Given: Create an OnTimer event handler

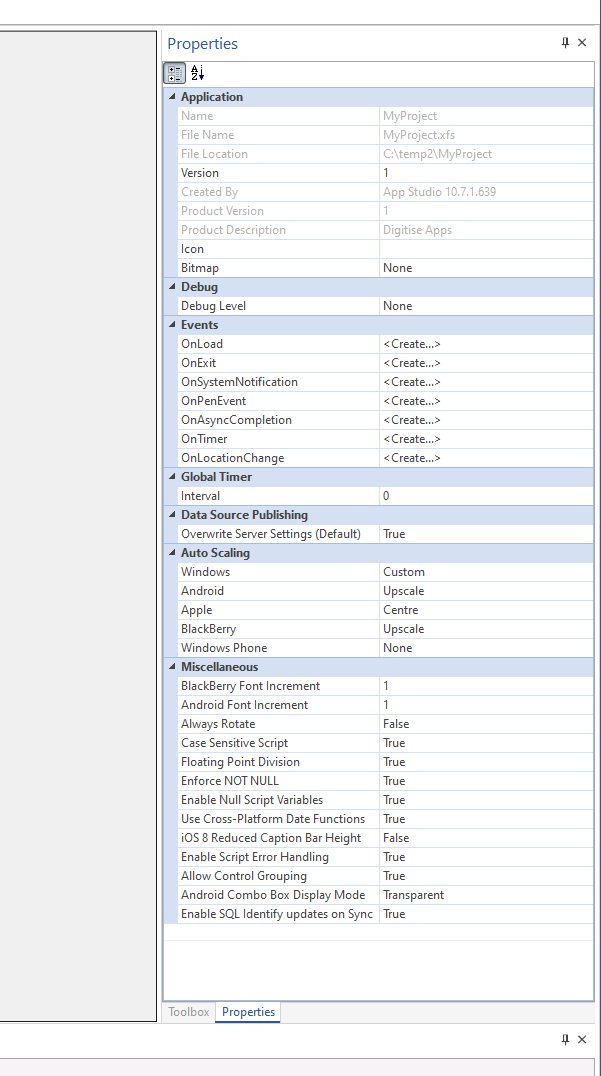Looking at the screenshot, I should coord(486,439).
